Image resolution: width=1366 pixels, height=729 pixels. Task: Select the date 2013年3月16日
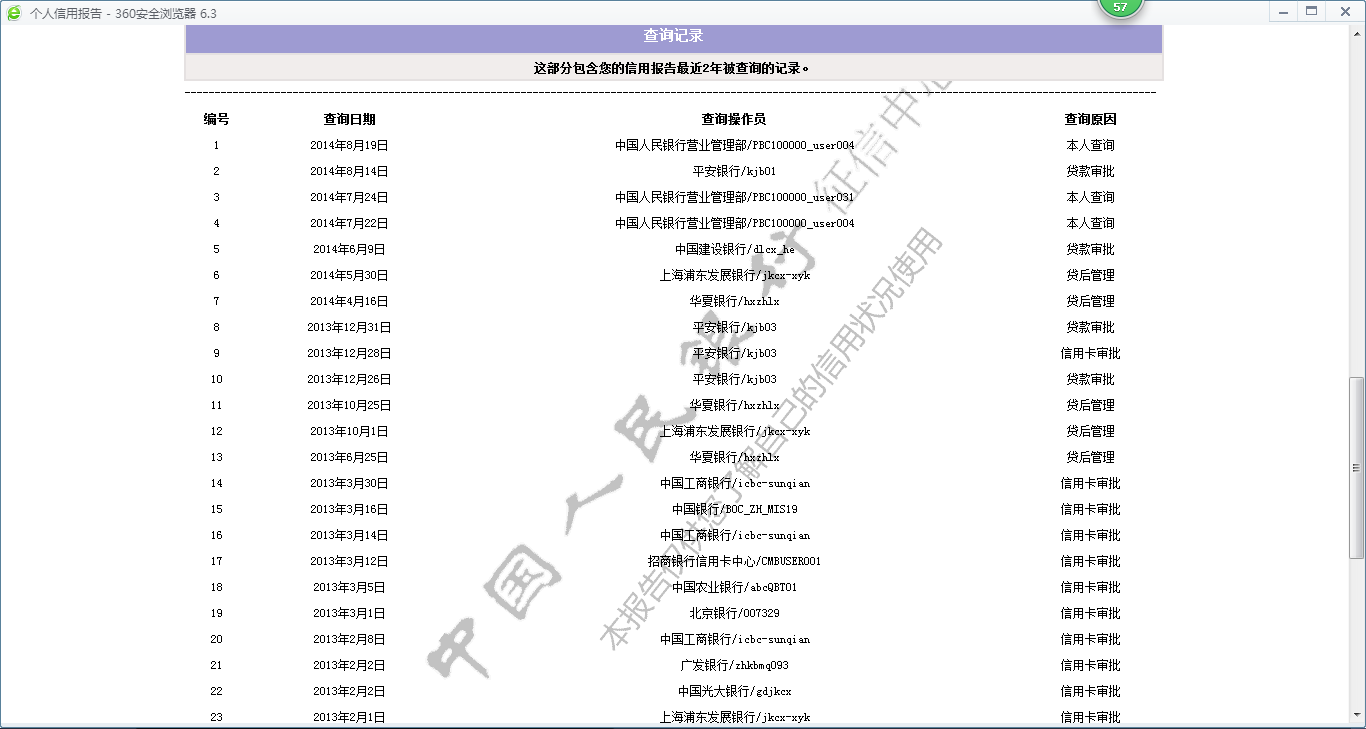coord(349,509)
